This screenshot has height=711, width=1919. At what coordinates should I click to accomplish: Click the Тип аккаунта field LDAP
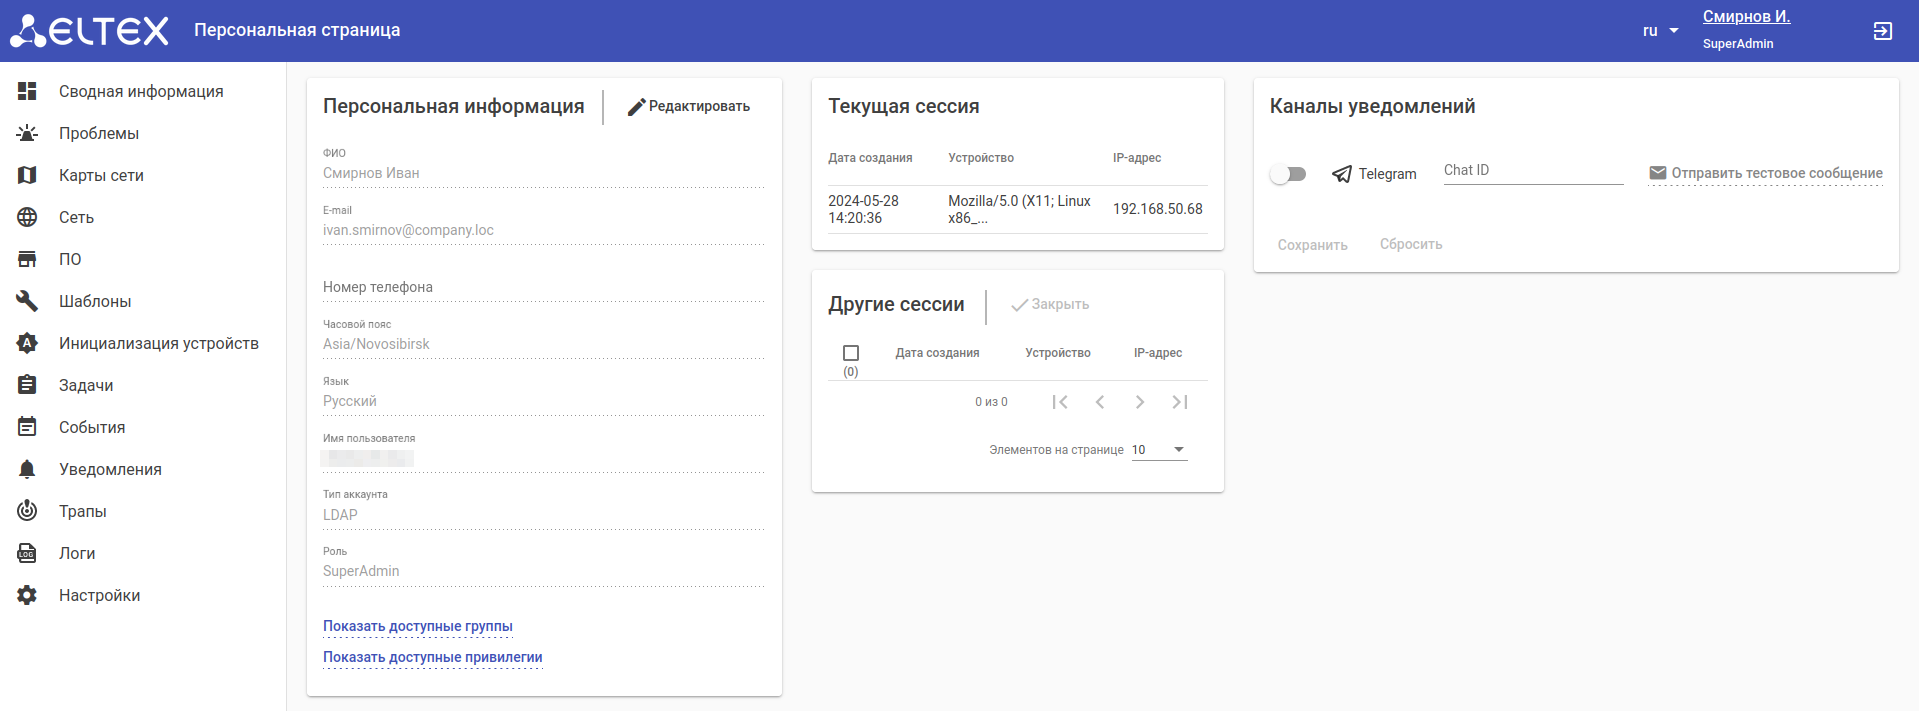coord(544,515)
